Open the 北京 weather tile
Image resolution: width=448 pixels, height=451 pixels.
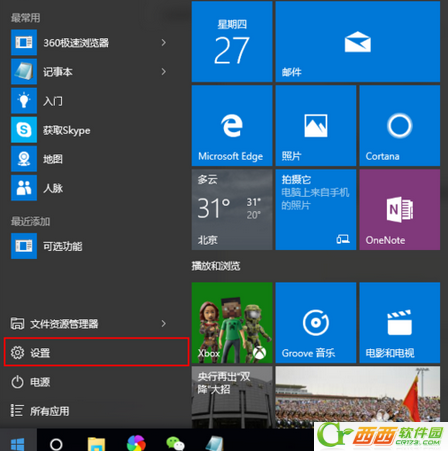pos(232,210)
